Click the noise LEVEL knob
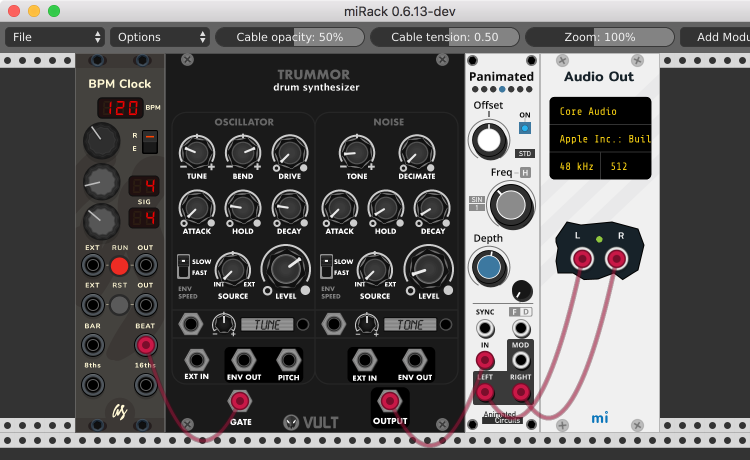 coord(429,268)
